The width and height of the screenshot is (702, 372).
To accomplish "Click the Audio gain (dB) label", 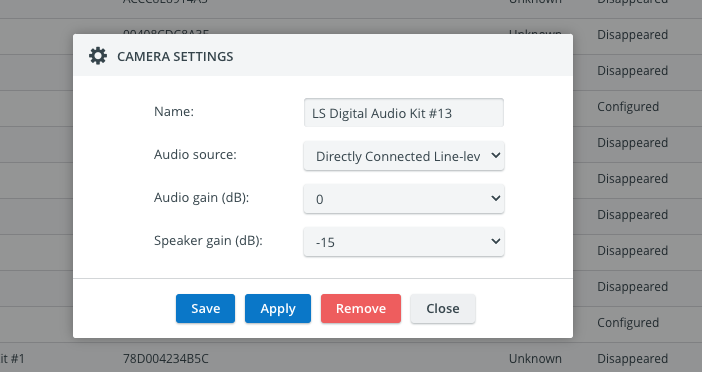I will 201,197.
